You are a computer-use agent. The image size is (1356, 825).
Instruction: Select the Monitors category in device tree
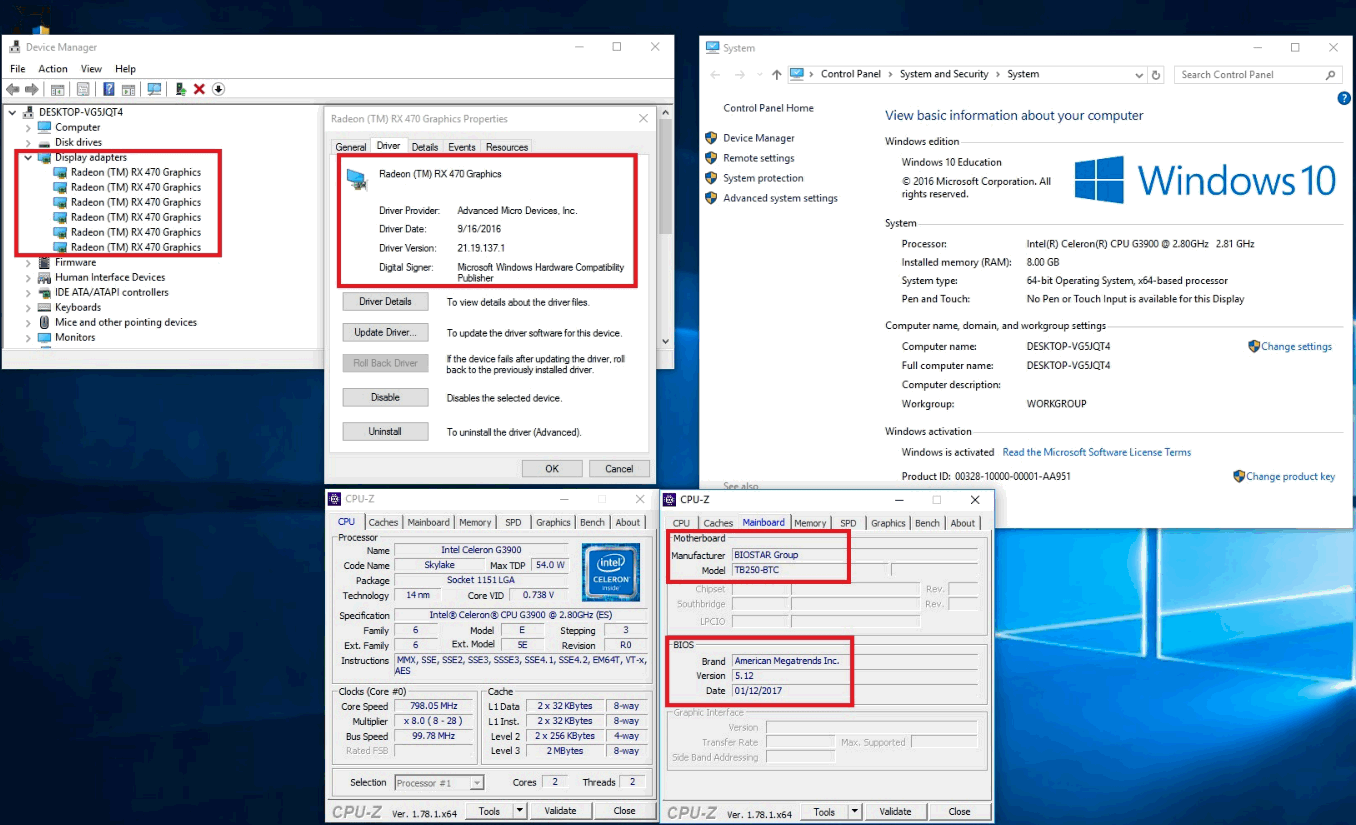[x=75, y=337]
